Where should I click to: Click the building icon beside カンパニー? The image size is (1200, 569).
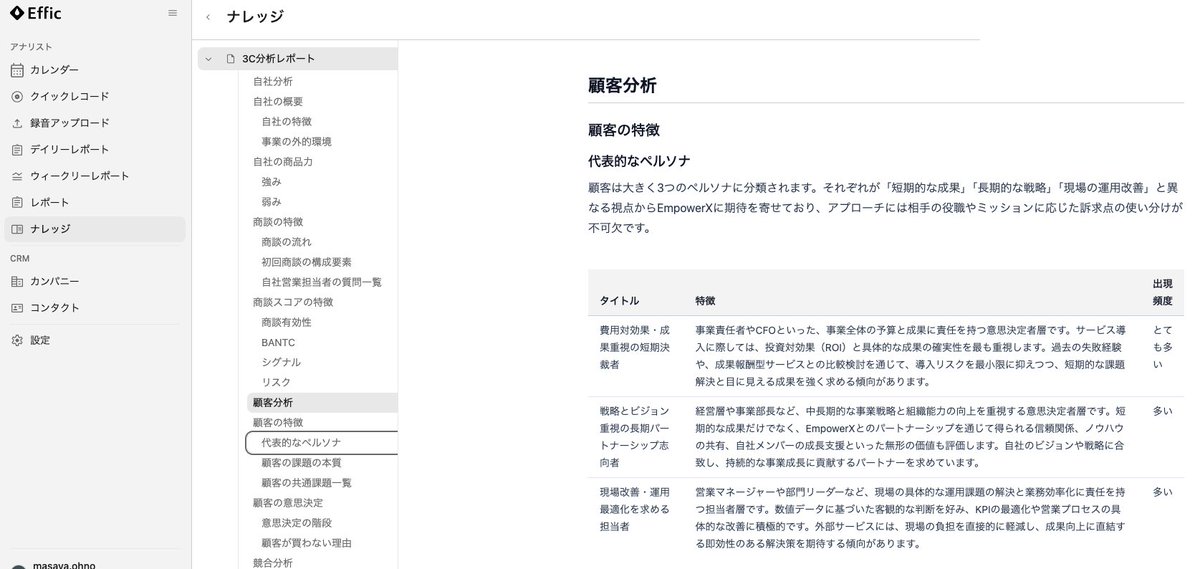point(17,281)
